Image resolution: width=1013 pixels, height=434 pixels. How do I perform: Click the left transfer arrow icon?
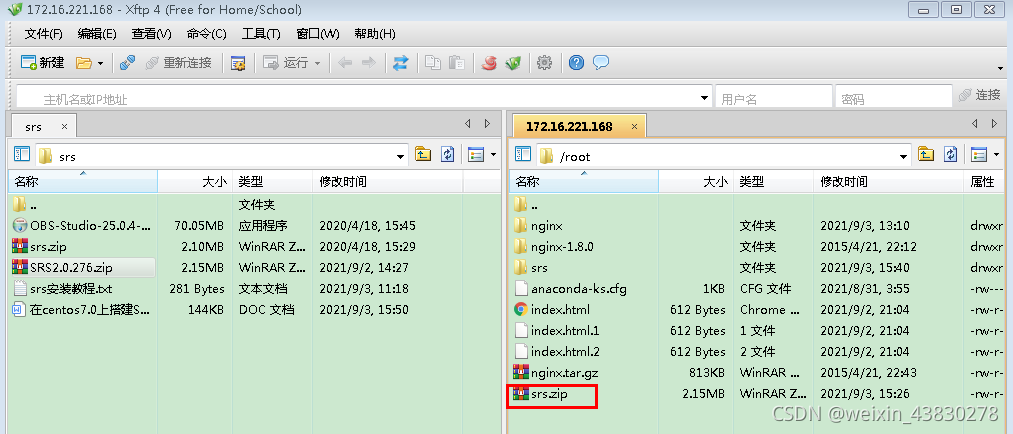coord(345,63)
